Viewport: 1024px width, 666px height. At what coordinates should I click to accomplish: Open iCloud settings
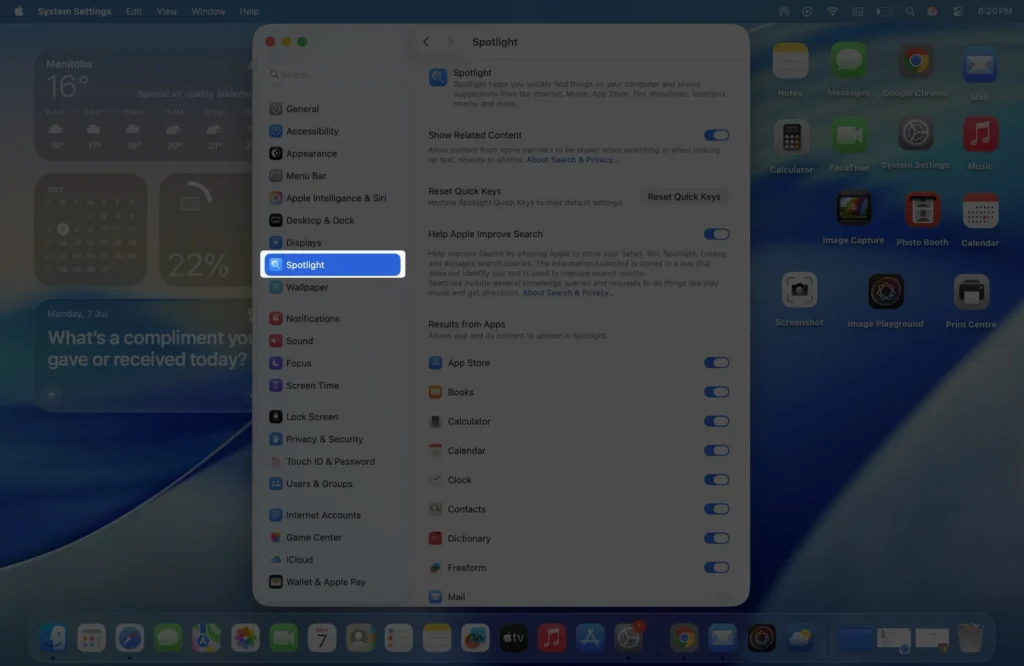(297, 559)
